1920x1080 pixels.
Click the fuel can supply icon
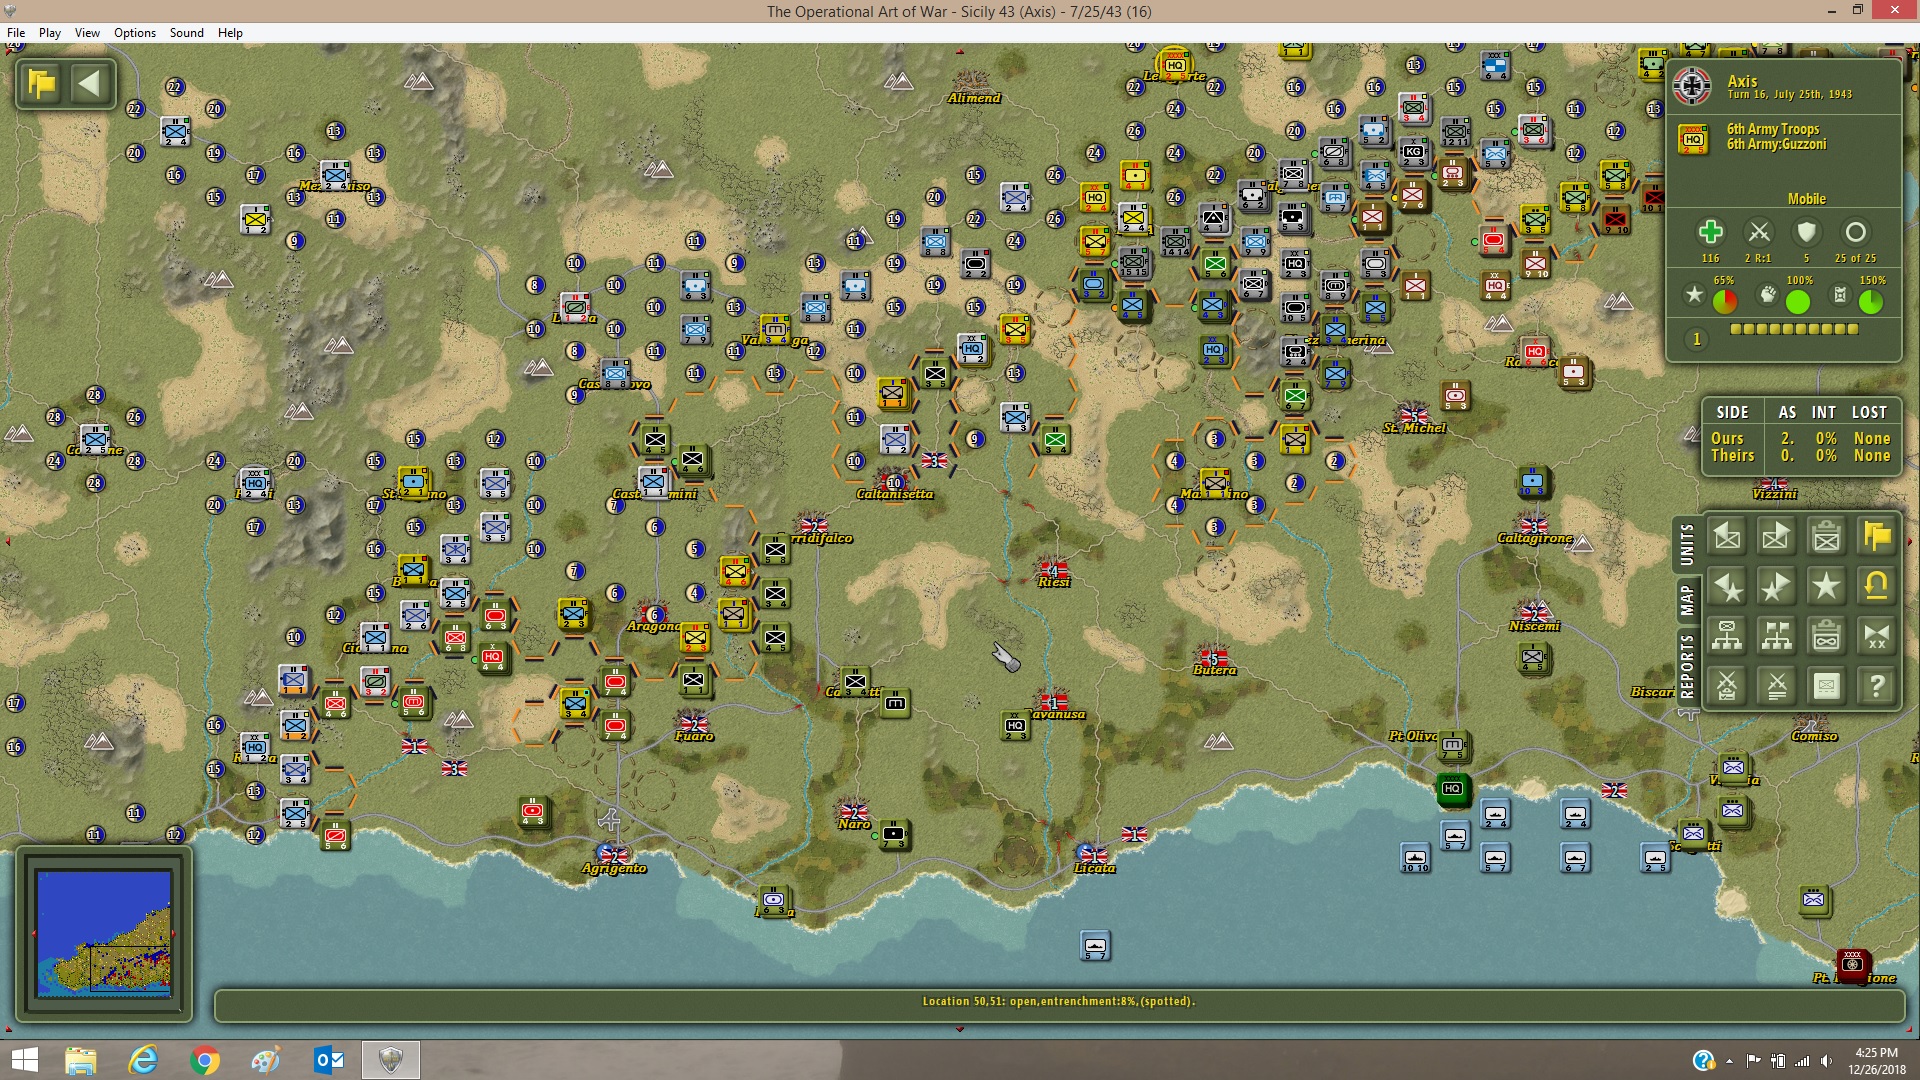click(1840, 295)
